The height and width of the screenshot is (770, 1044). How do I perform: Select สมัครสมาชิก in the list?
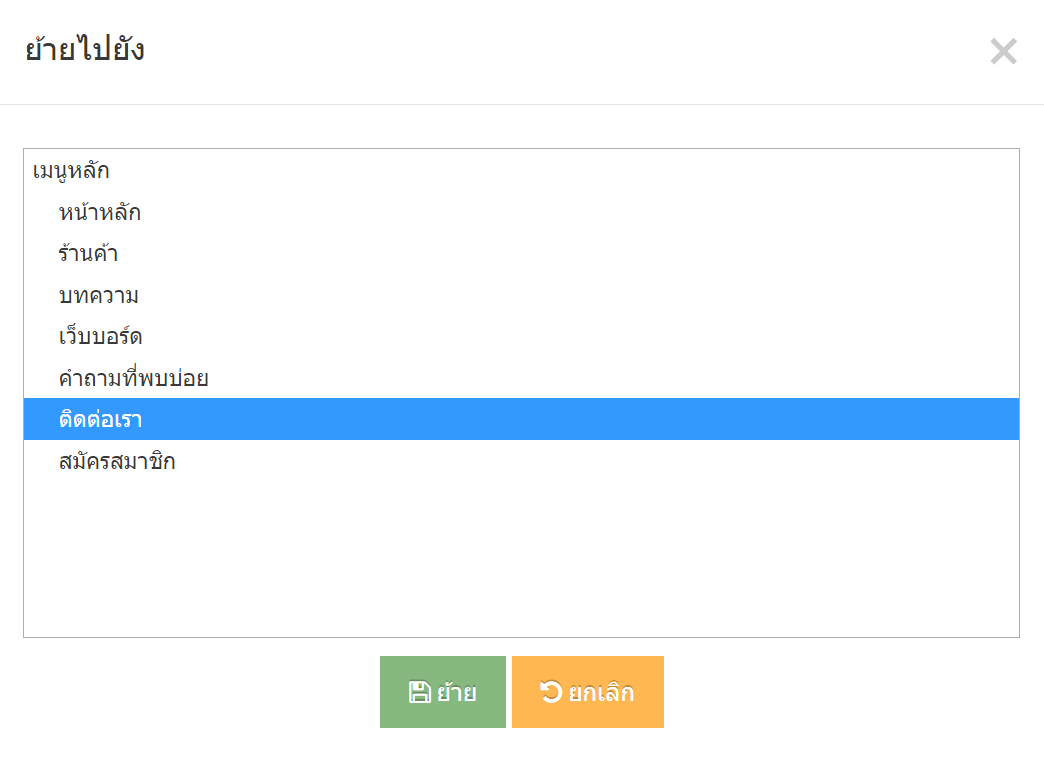coord(521,461)
